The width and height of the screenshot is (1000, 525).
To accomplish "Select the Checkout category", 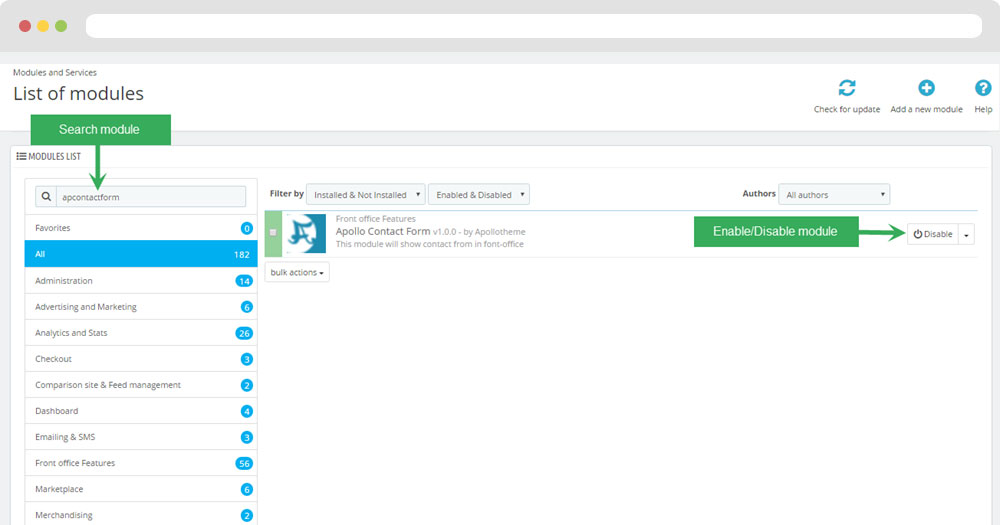I will coord(141,359).
